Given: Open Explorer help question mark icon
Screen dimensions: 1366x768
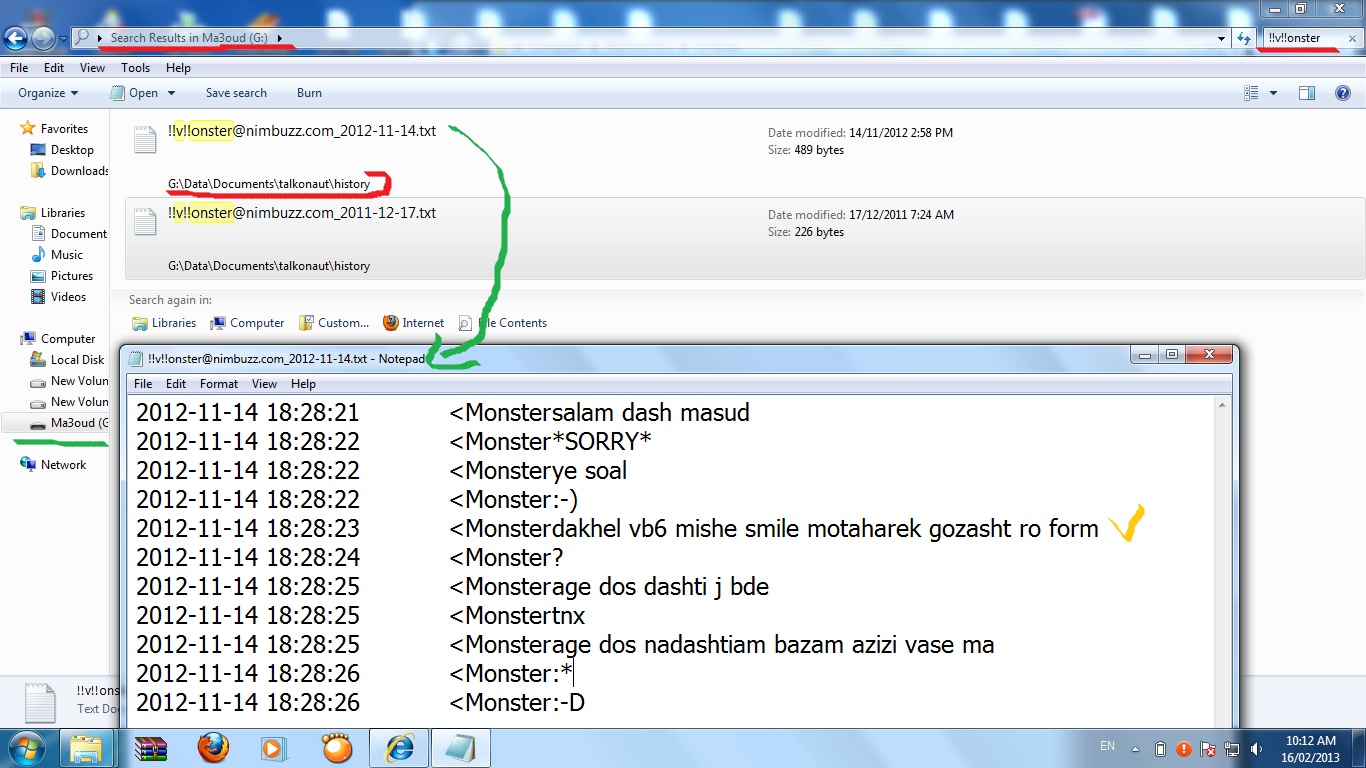Looking at the screenshot, I should 1344,93.
